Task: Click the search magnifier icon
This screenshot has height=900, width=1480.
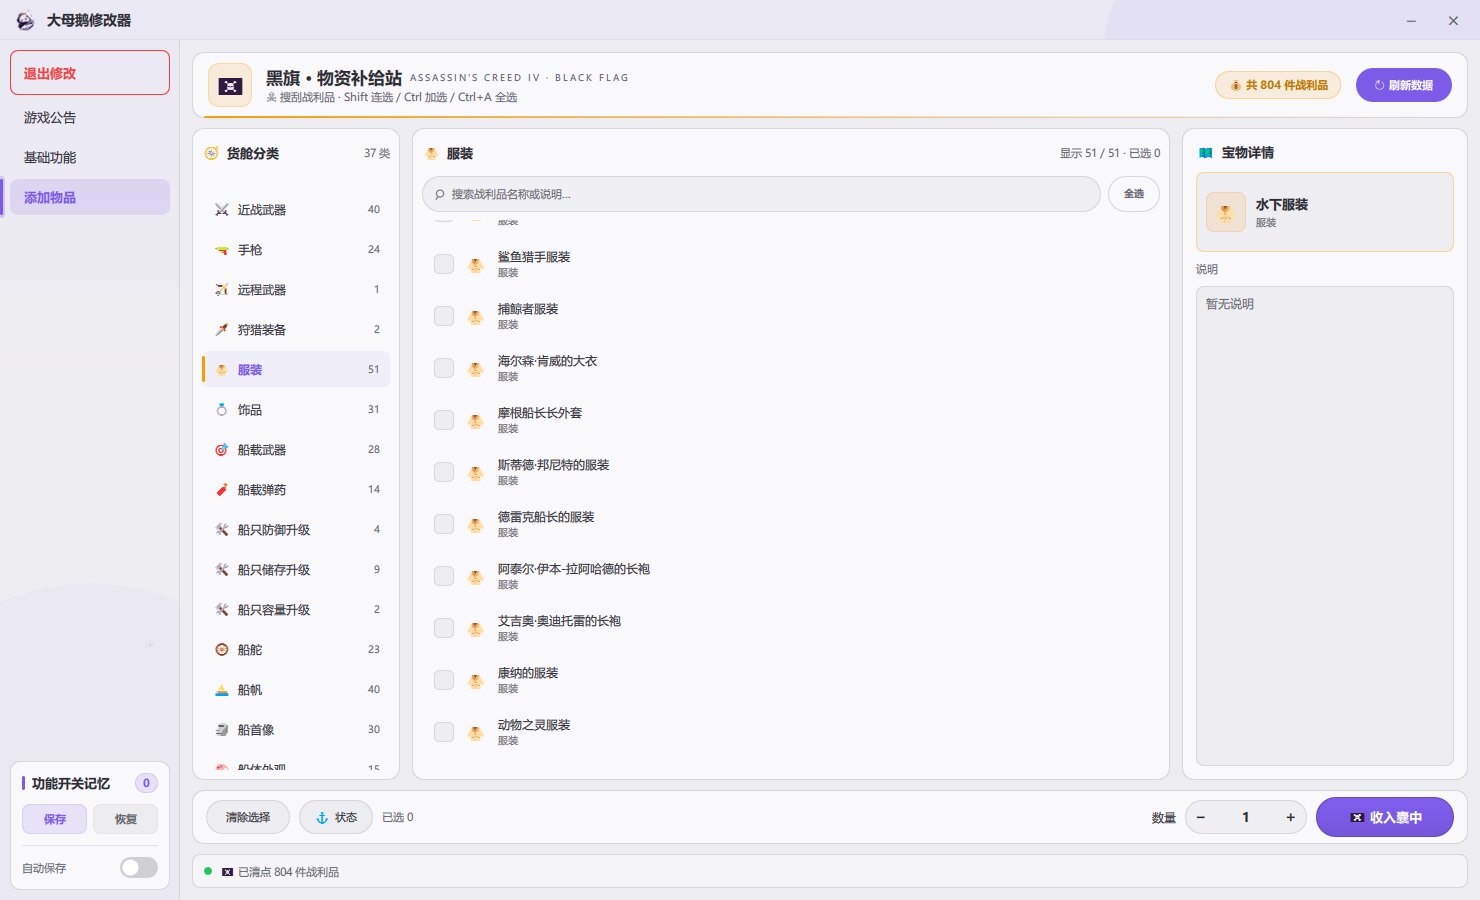Action: pyautogui.click(x=440, y=194)
